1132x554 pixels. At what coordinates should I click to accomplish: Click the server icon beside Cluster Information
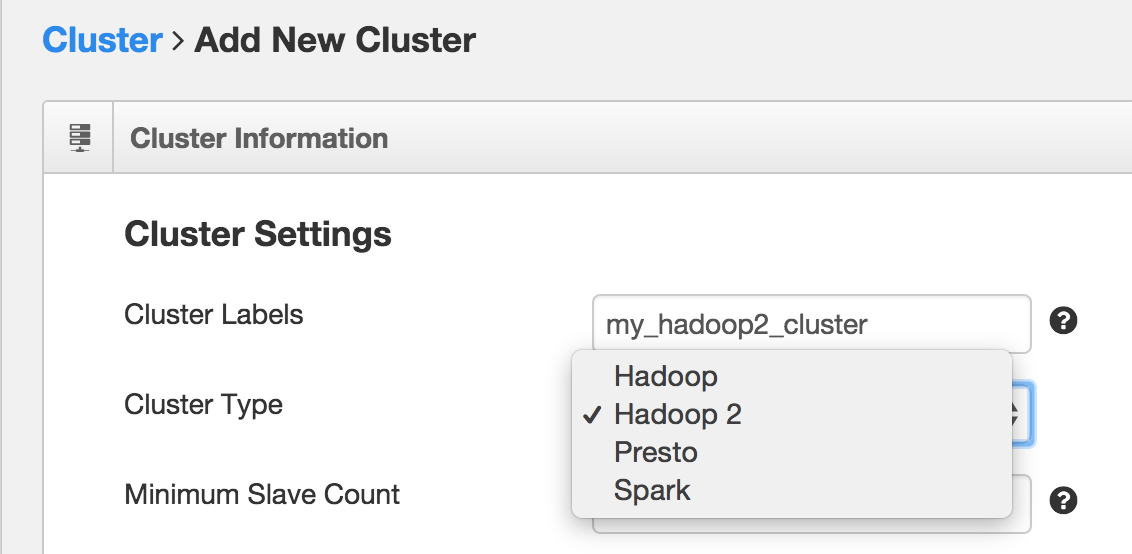point(79,137)
